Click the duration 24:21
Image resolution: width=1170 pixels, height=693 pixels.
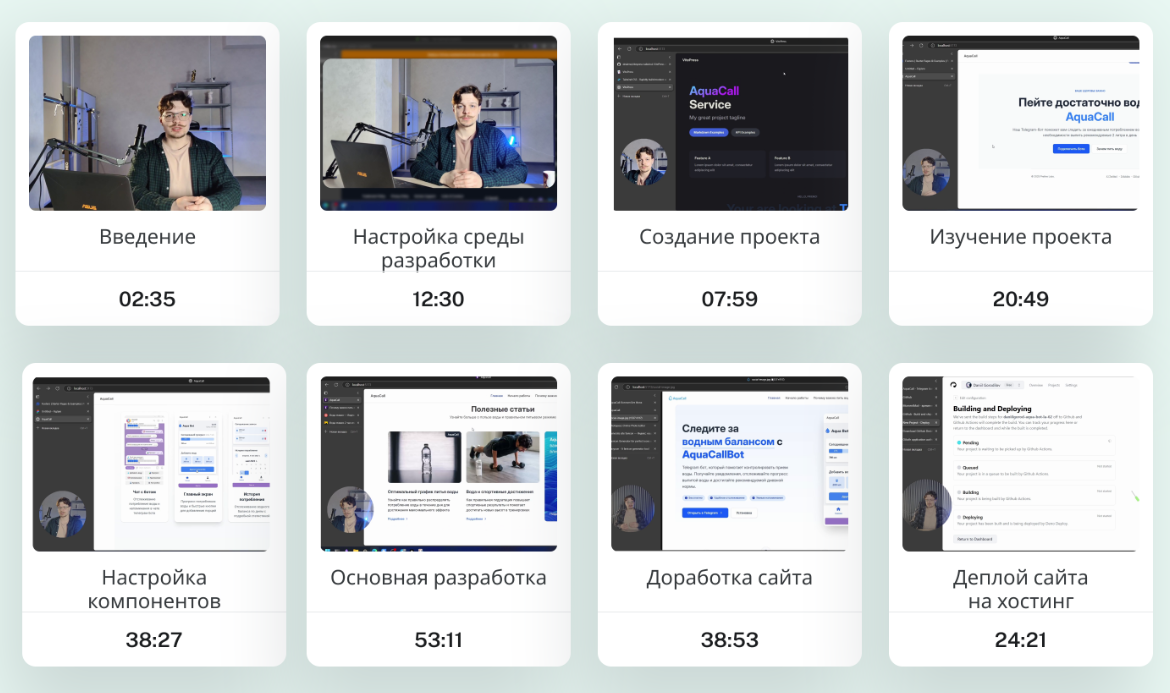[1020, 640]
